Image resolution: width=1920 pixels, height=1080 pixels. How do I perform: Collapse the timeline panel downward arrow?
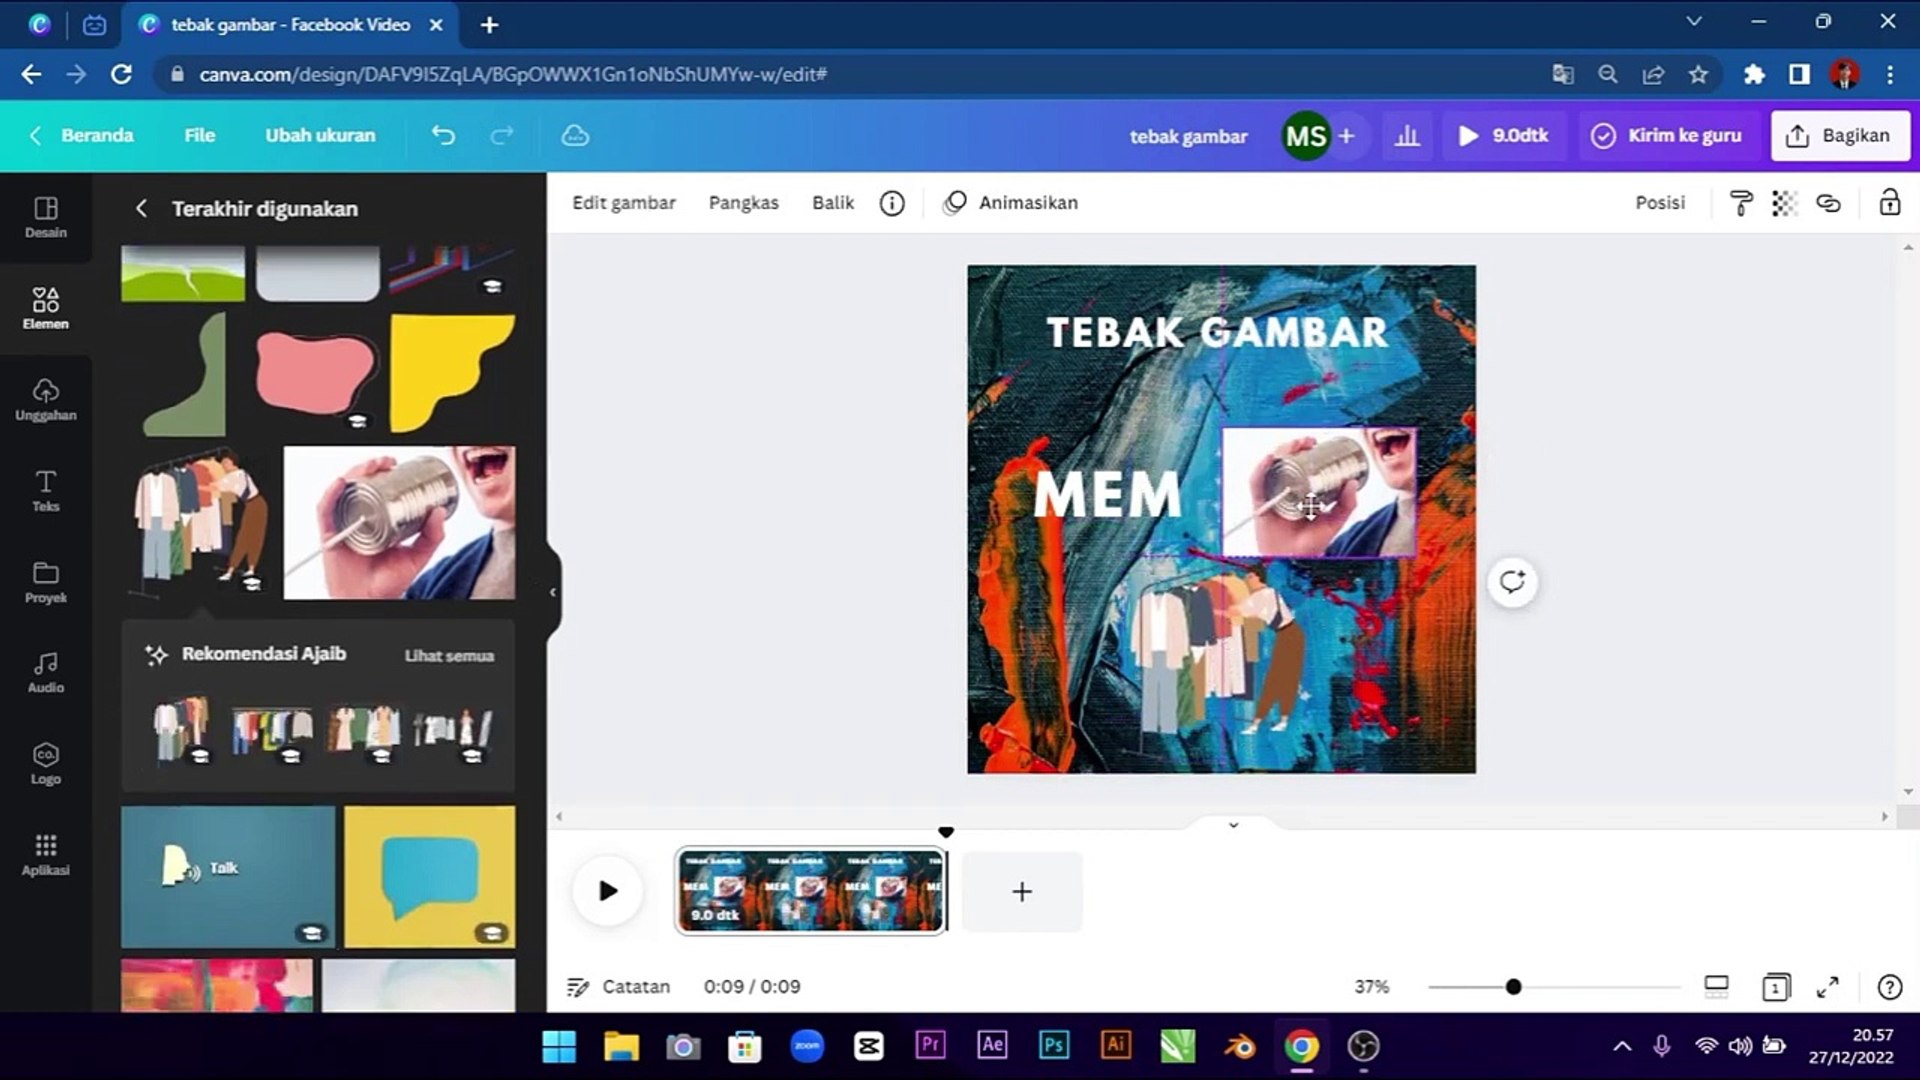1232,826
